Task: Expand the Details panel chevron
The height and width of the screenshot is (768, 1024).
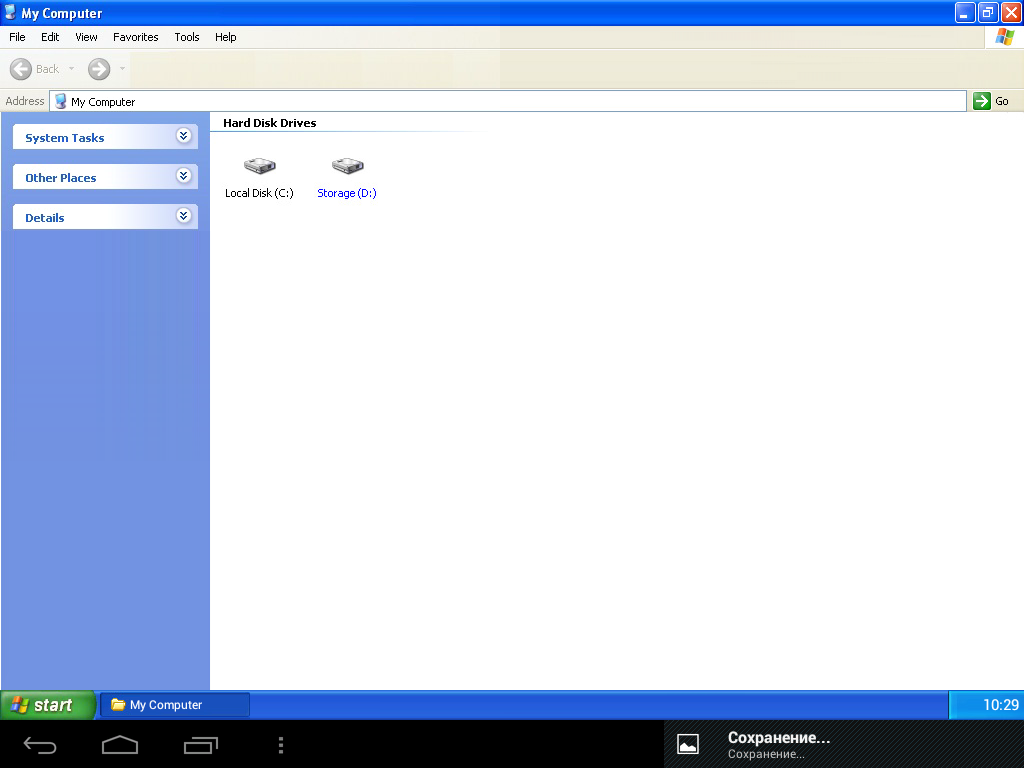Action: (184, 216)
